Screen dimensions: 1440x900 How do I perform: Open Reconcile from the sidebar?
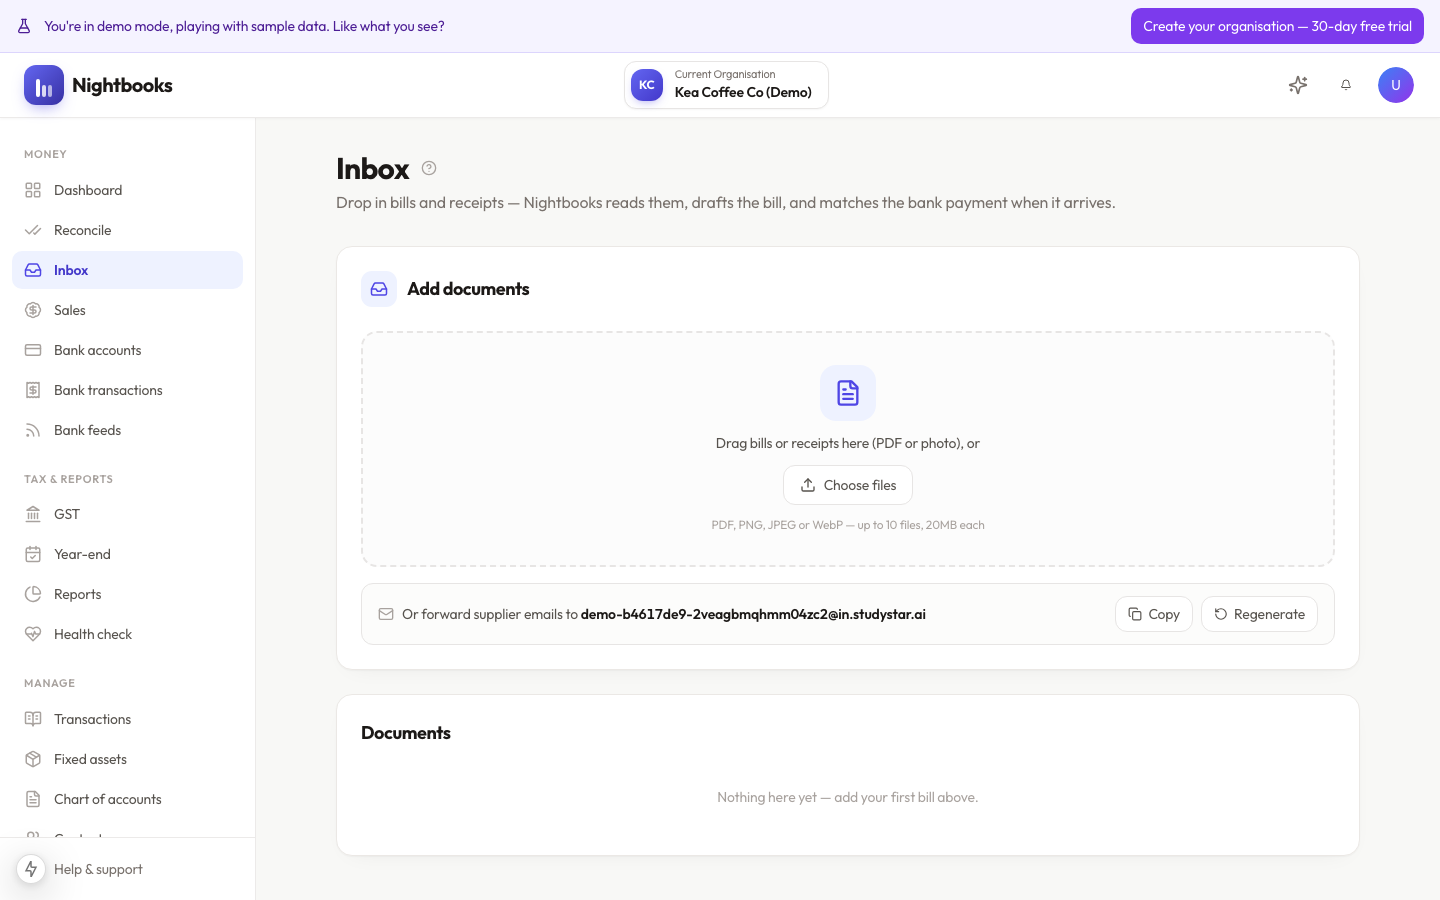[127, 230]
